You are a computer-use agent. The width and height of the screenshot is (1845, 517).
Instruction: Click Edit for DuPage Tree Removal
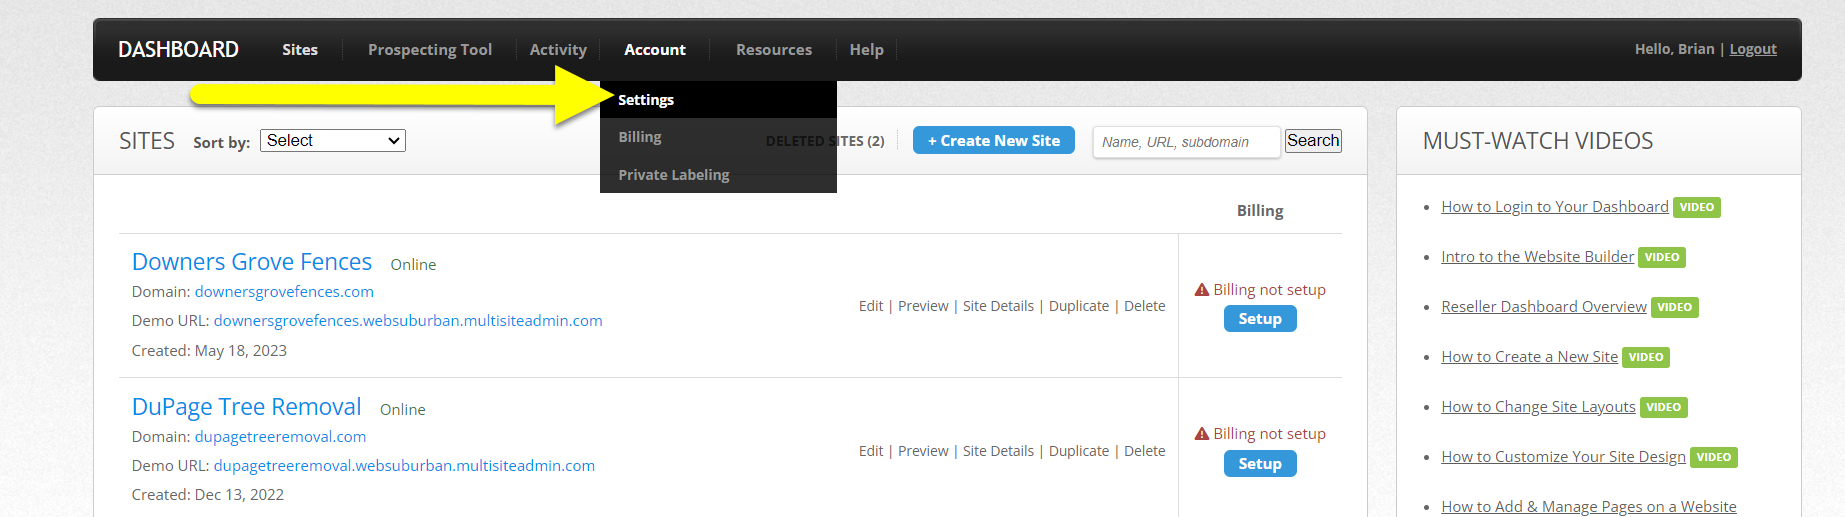pyautogui.click(x=871, y=451)
